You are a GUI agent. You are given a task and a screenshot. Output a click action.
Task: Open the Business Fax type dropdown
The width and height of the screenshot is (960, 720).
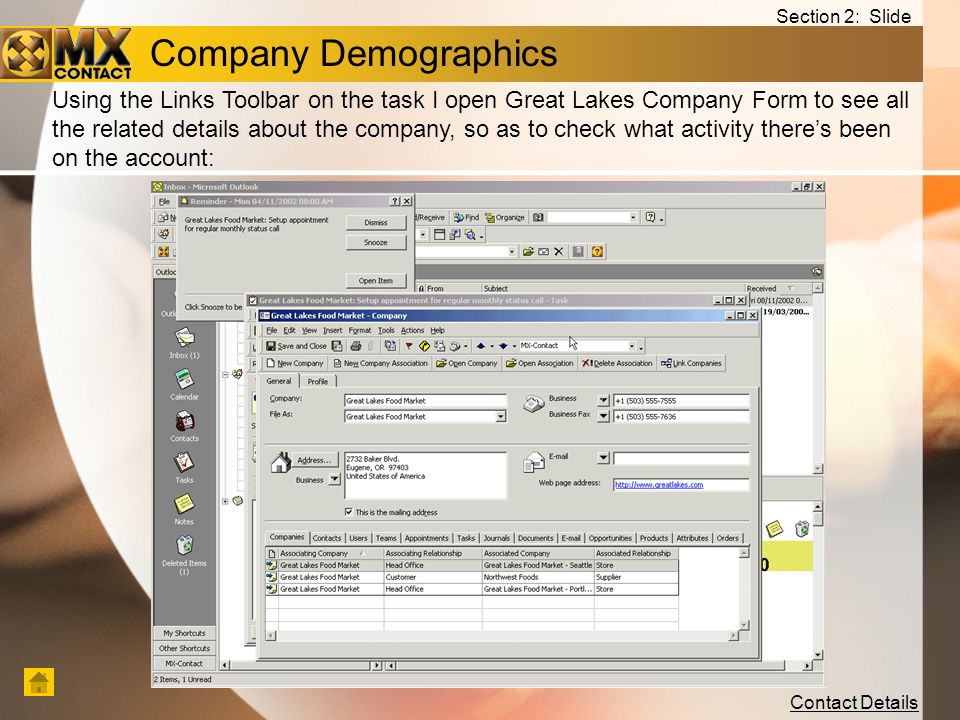(x=603, y=416)
